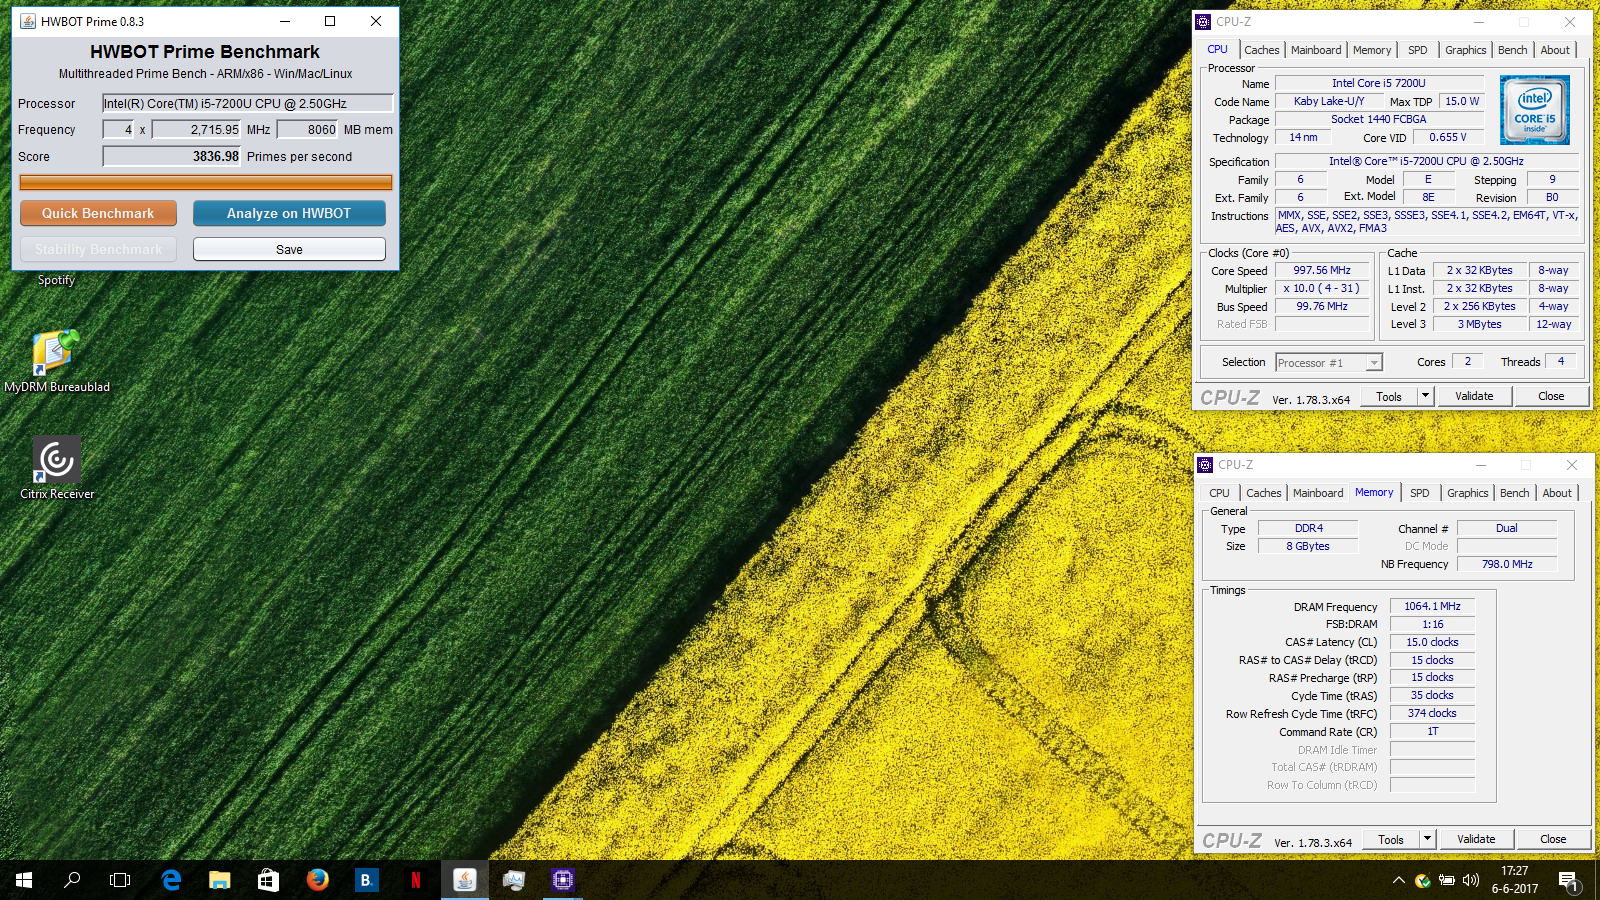The width and height of the screenshot is (1600, 900).
Task: Click the 8060 MB mem field
Action: click(x=307, y=129)
